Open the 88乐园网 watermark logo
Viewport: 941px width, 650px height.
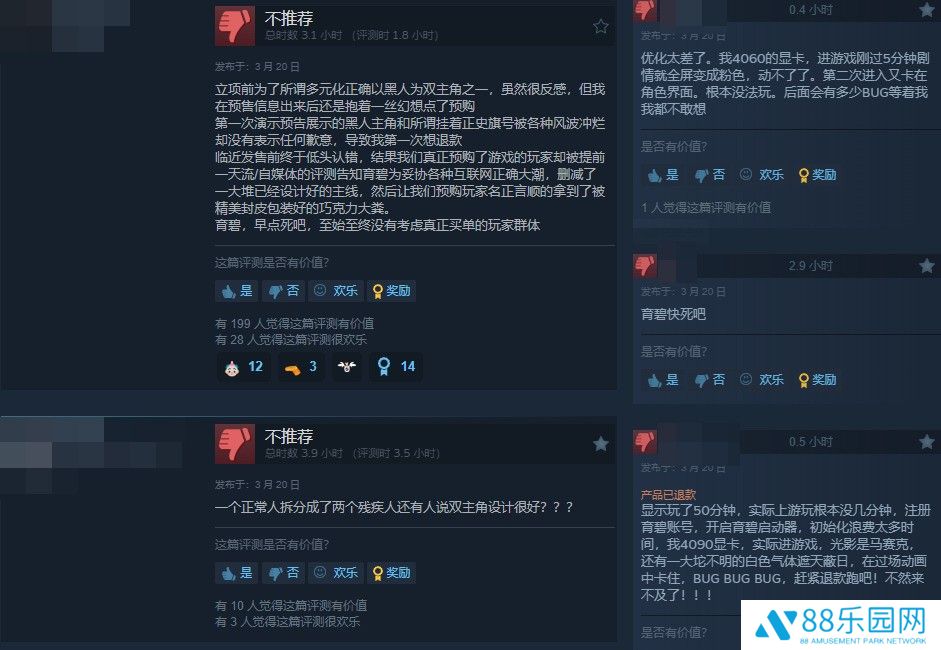coord(841,625)
